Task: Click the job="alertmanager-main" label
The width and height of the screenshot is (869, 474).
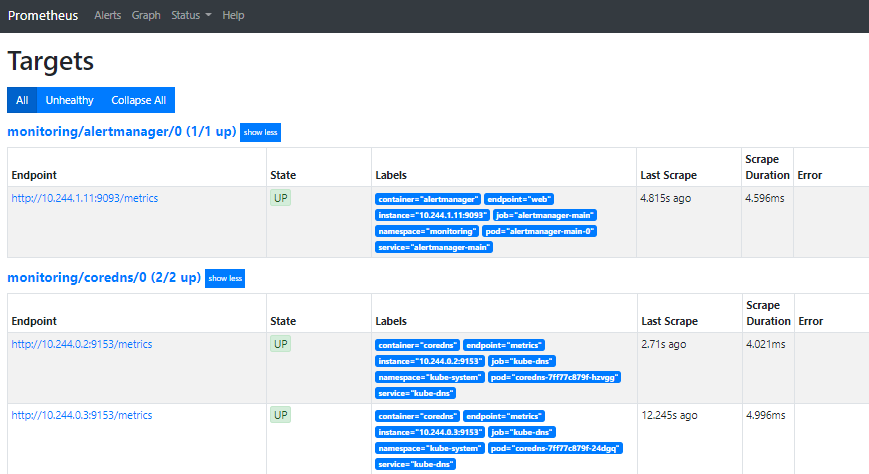Action: pos(545,215)
